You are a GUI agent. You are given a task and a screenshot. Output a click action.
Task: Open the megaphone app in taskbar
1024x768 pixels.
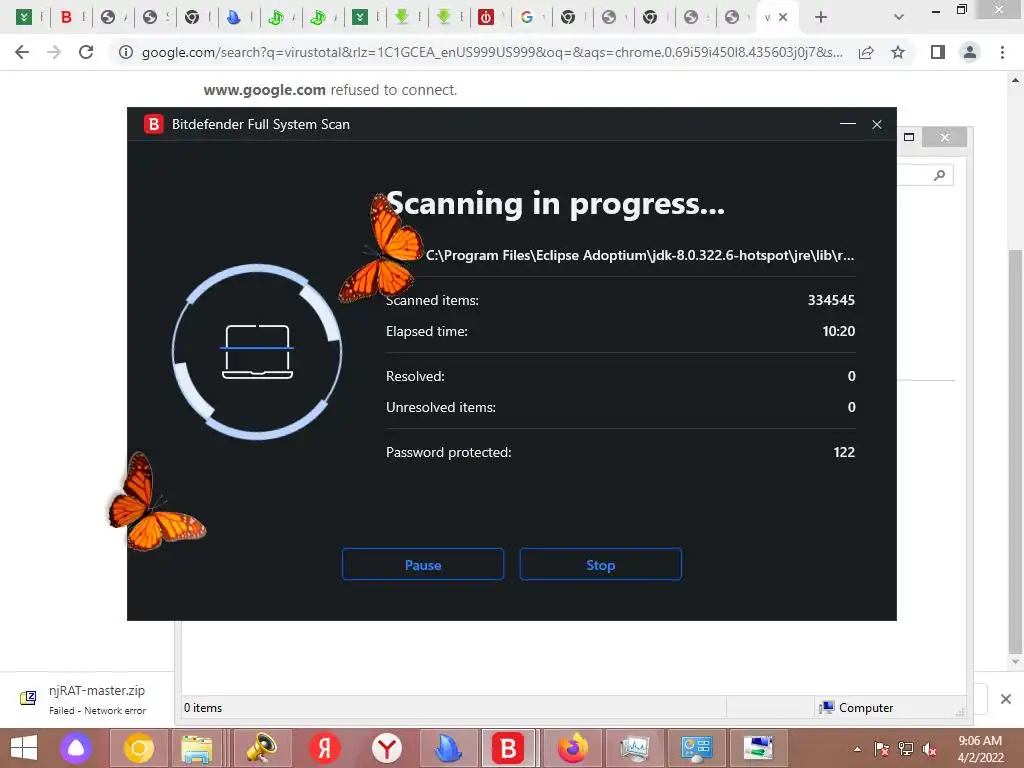tap(261, 748)
